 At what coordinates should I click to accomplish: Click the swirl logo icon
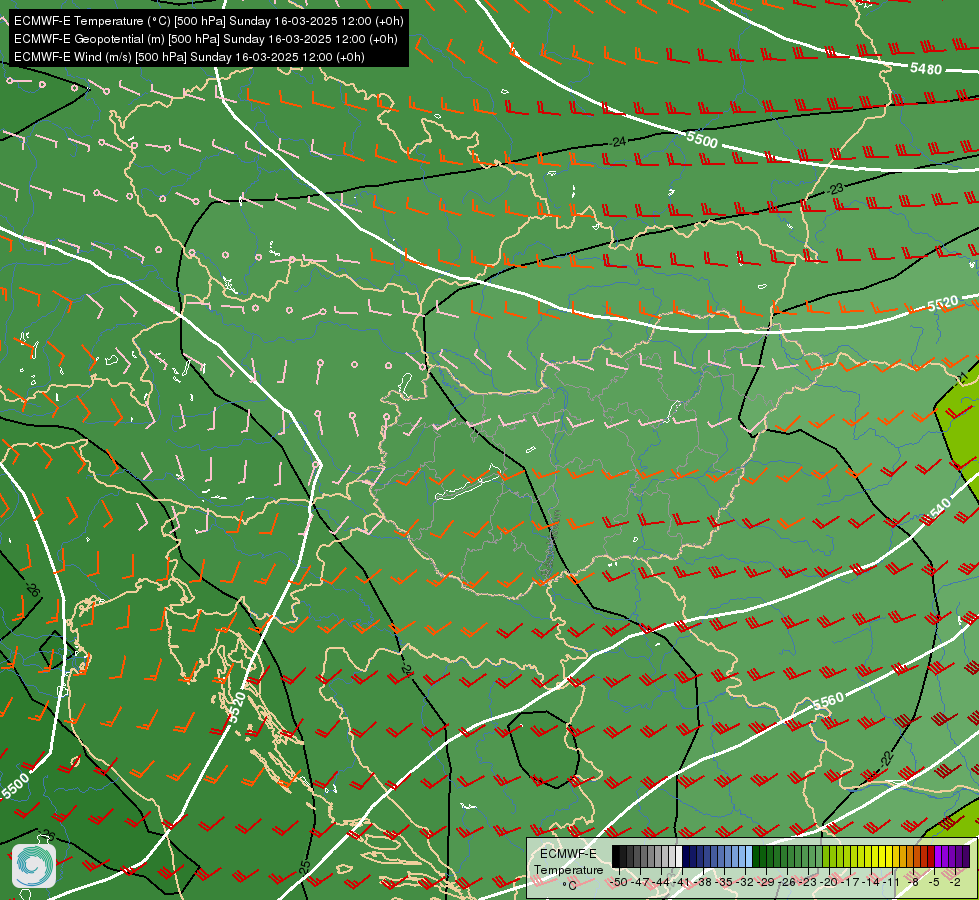[34, 866]
